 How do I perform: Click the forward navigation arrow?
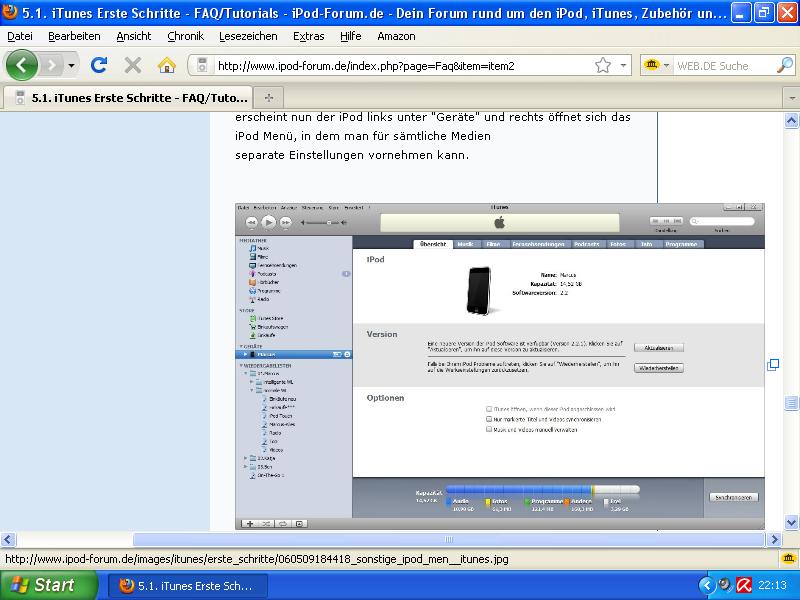[52, 65]
